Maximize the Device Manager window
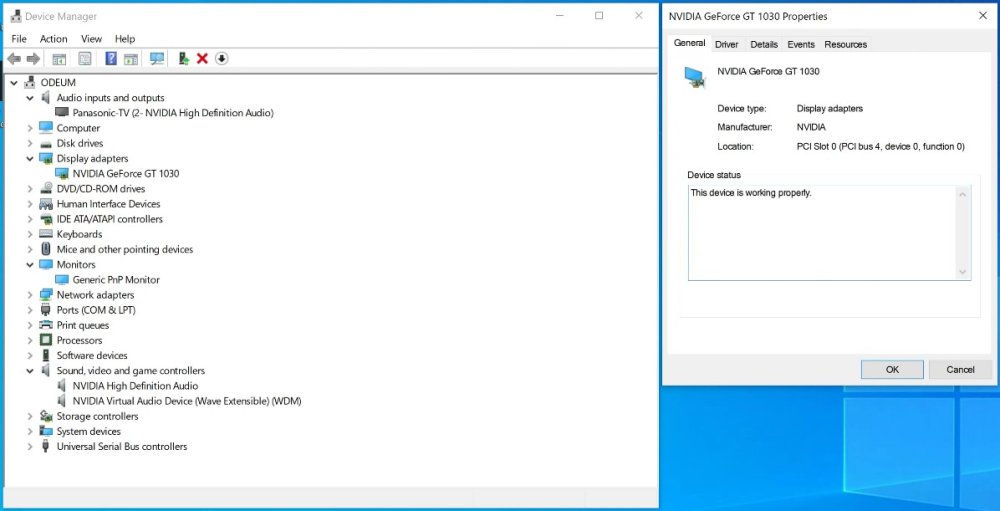1000x511 pixels. tap(599, 16)
